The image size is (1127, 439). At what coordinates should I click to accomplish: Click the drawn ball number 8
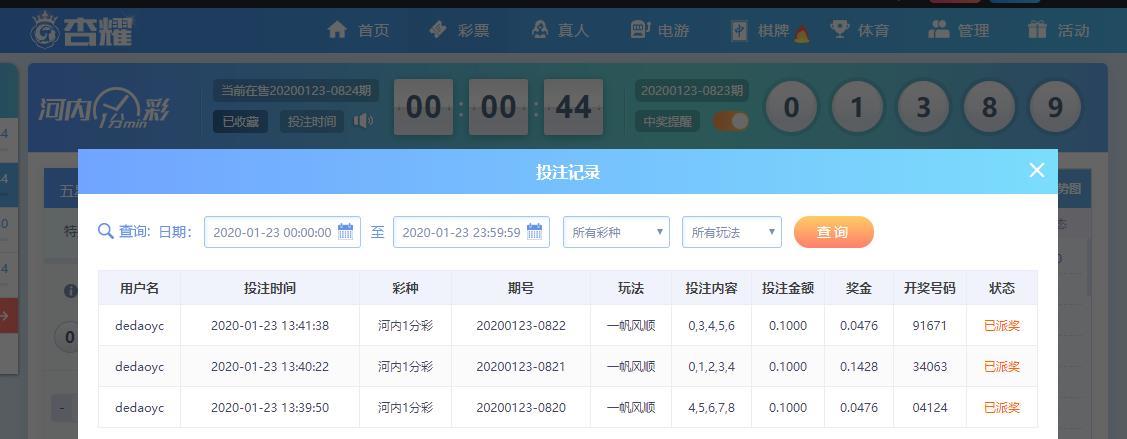[989, 107]
